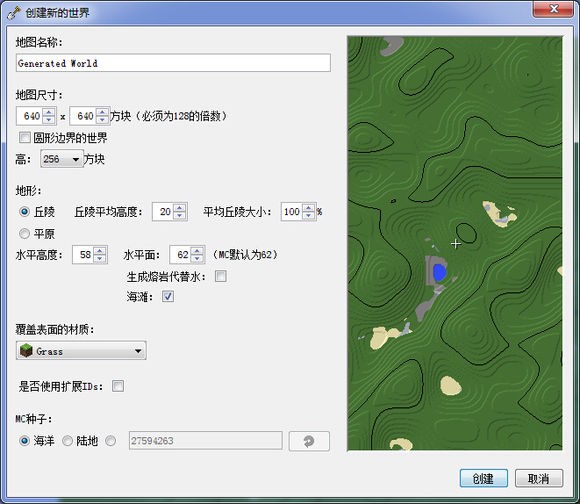Click the 取消 cancel button
580x504 pixels.
pos(539,478)
